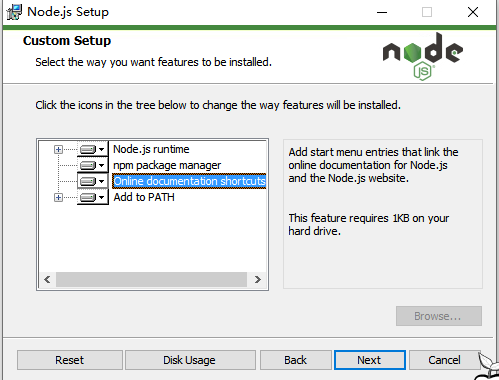Expand the Add to PATH tree node
This screenshot has height=380, width=499.
(58, 197)
